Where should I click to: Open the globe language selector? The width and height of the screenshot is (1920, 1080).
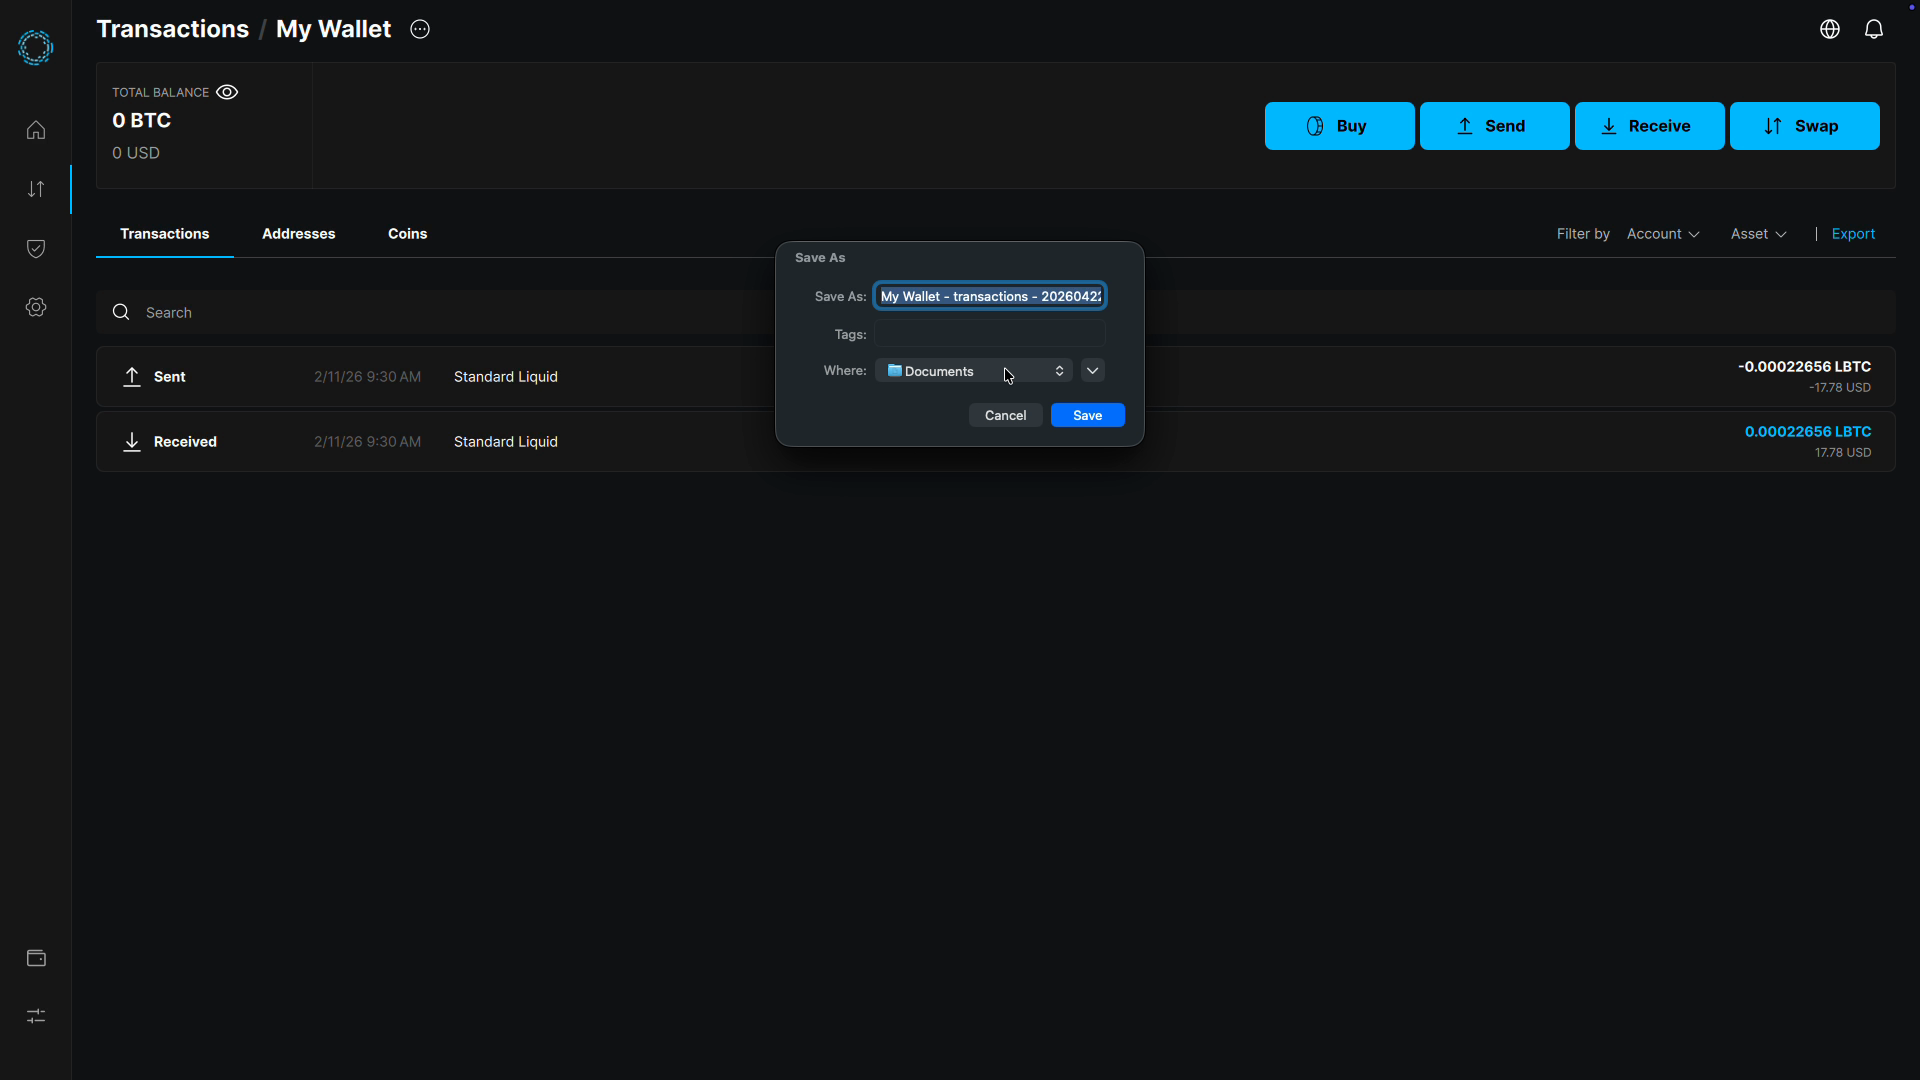[x=1830, y=29]
